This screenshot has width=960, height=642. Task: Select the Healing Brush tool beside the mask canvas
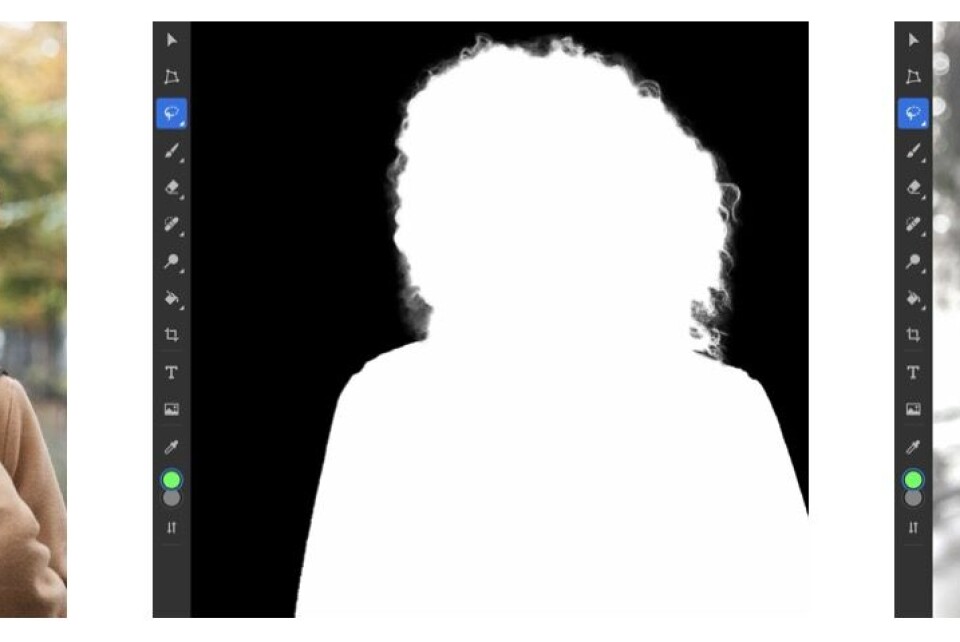click(171, 224)
